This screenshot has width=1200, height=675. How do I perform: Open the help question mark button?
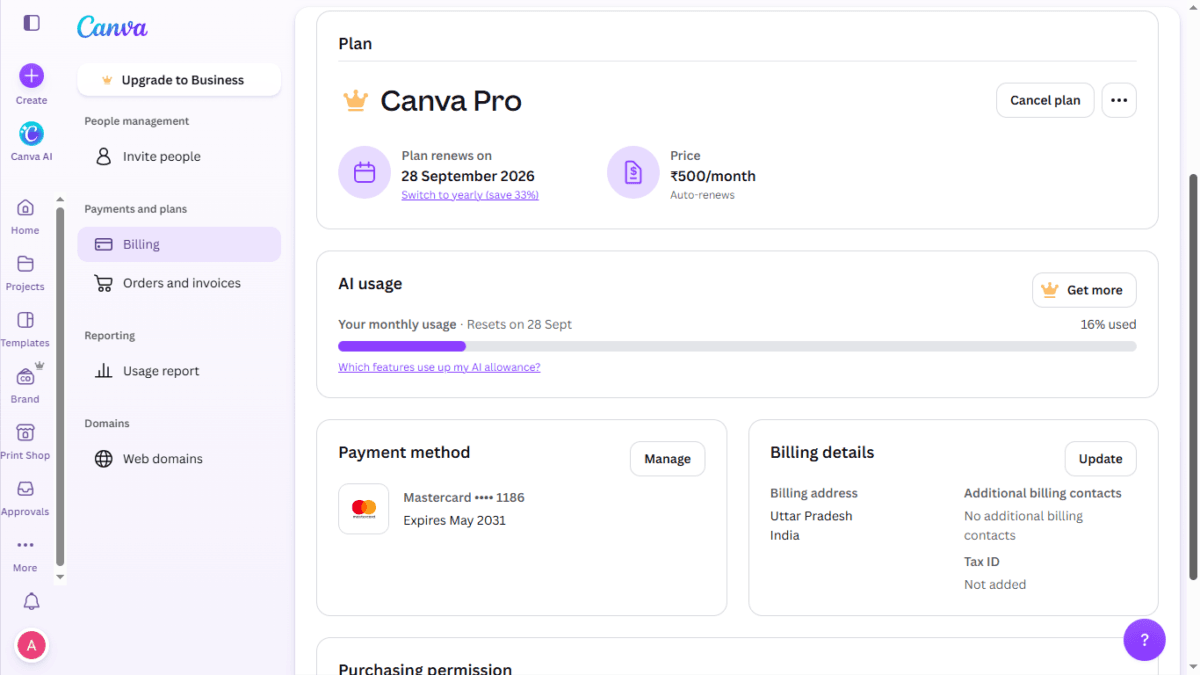click(x=1145, y=640)
